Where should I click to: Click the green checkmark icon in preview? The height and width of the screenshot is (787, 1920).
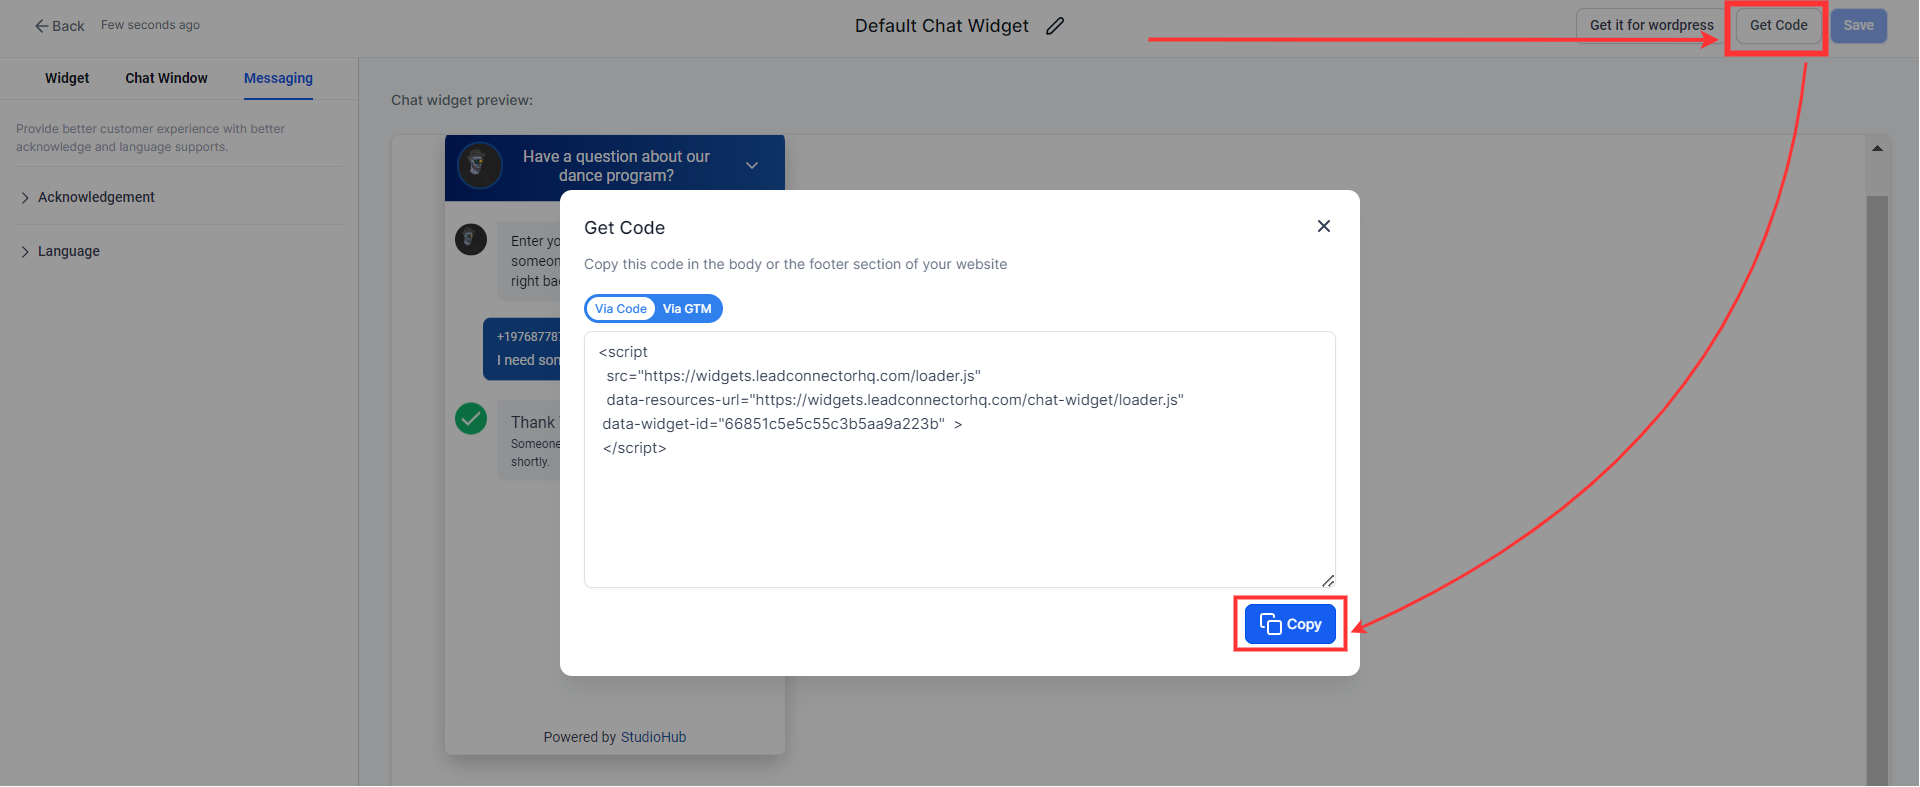pos(471,418)
